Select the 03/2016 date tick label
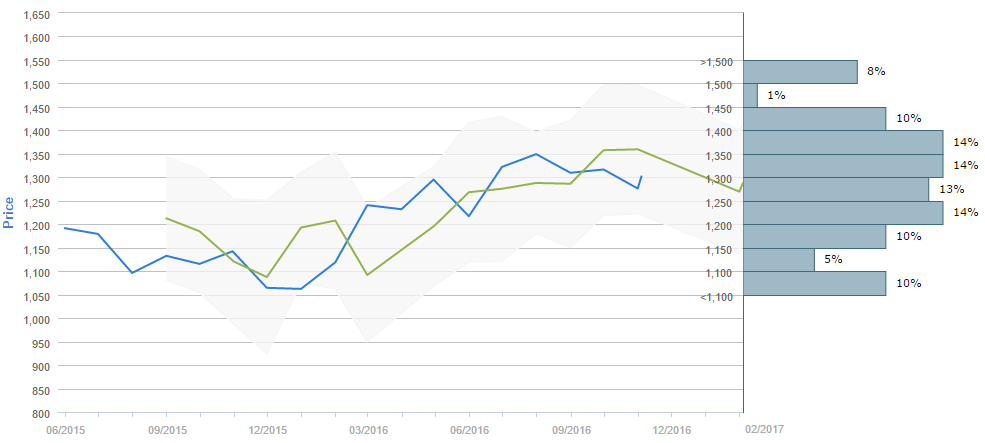Image resolution: width=985 pixels, height=443 pixels. pos(368,430)
